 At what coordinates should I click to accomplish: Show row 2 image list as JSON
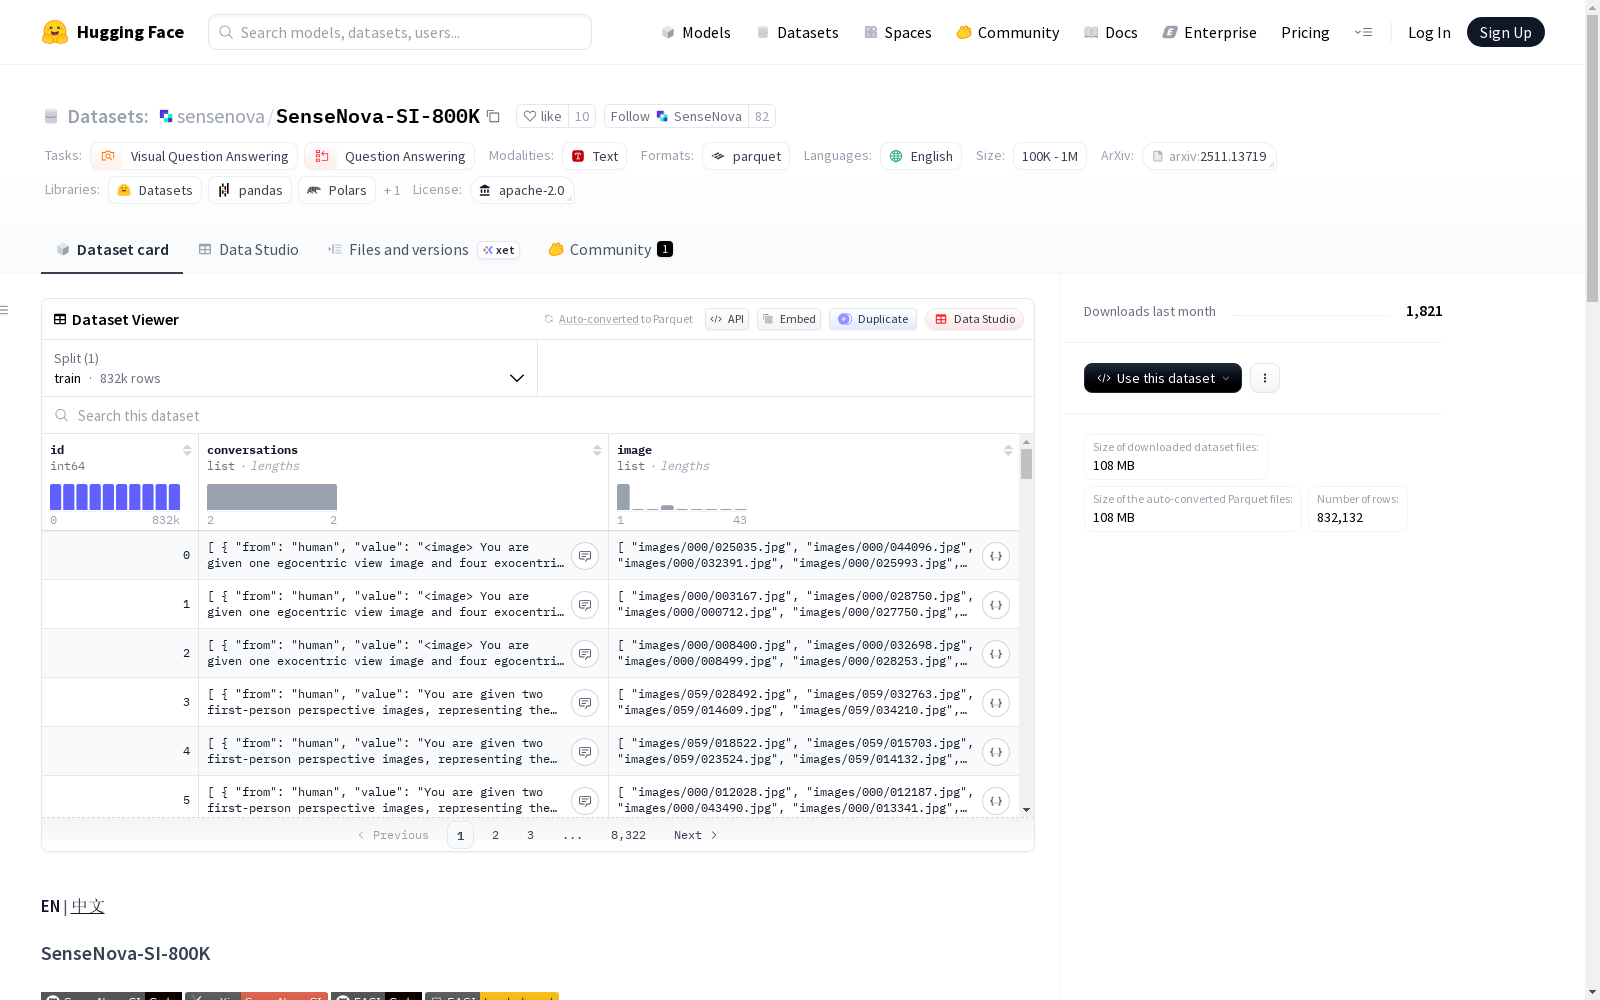996,654
